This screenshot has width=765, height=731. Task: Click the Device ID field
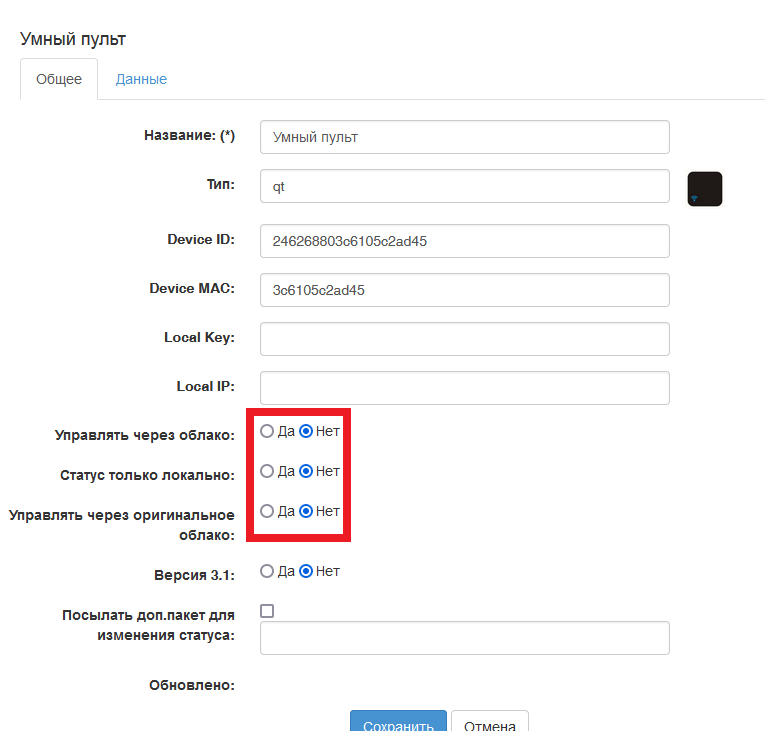pos(464,241)
